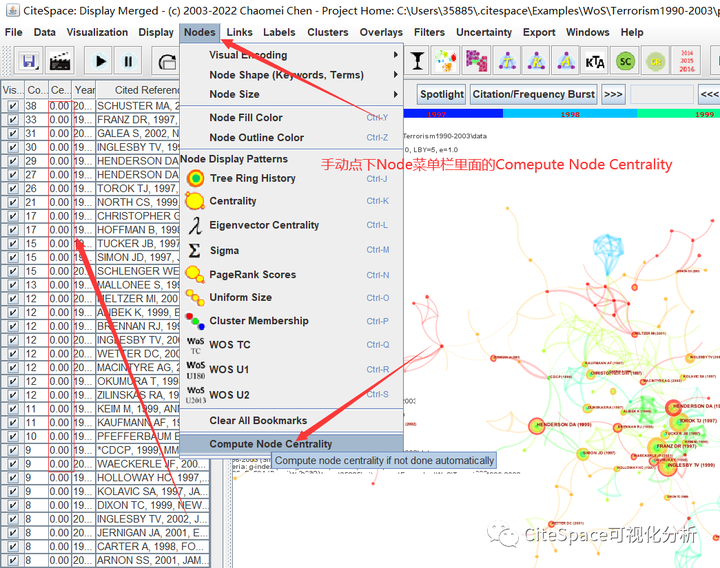
Task: Select PageRank Scores node pattern
Action: pyautogui.click(x=292, y=275)
